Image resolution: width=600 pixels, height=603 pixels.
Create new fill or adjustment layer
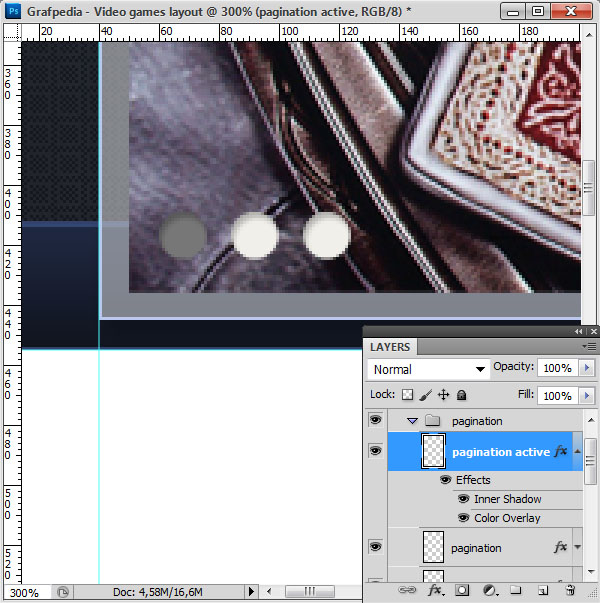490,590
